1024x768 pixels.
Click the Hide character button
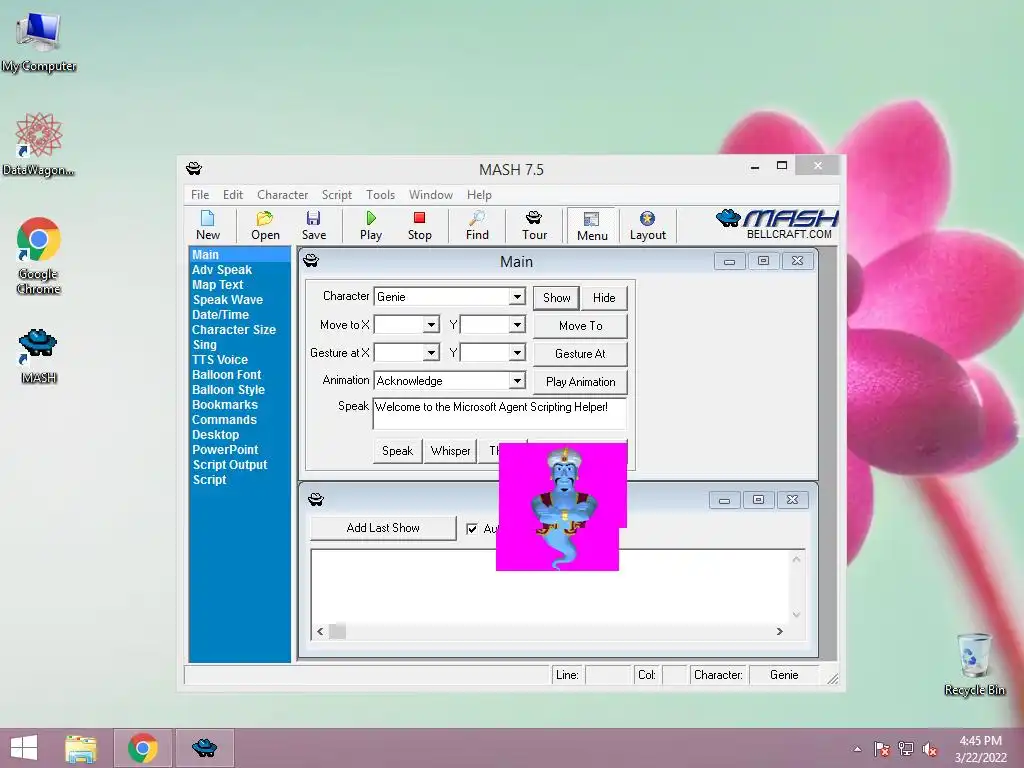click(604, 298)
